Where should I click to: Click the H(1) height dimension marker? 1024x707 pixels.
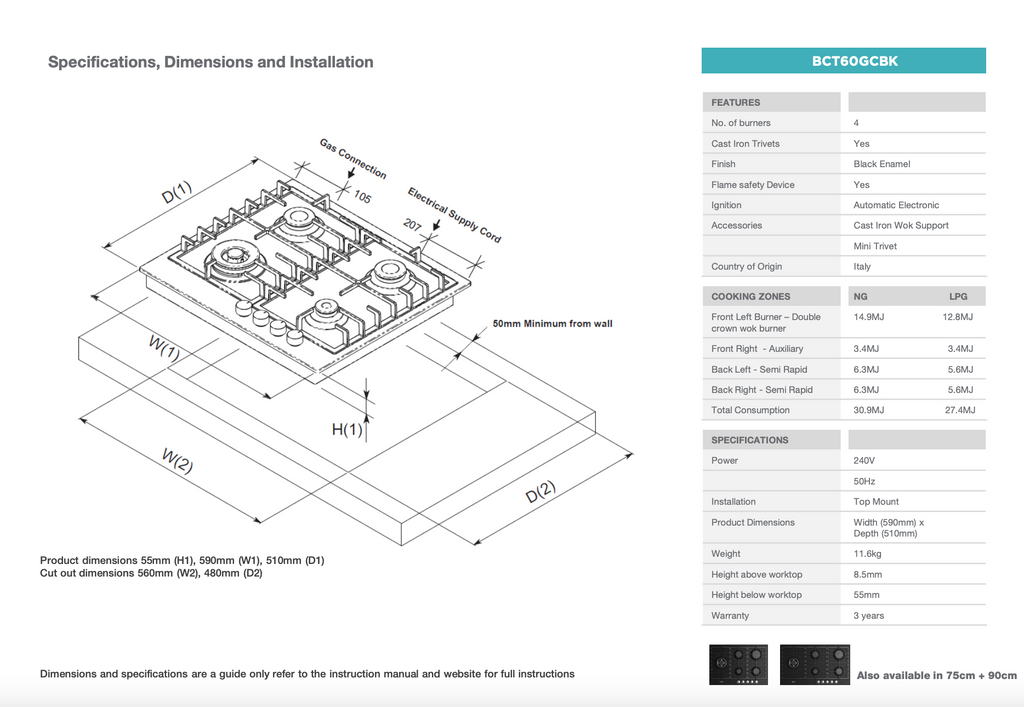347,430
